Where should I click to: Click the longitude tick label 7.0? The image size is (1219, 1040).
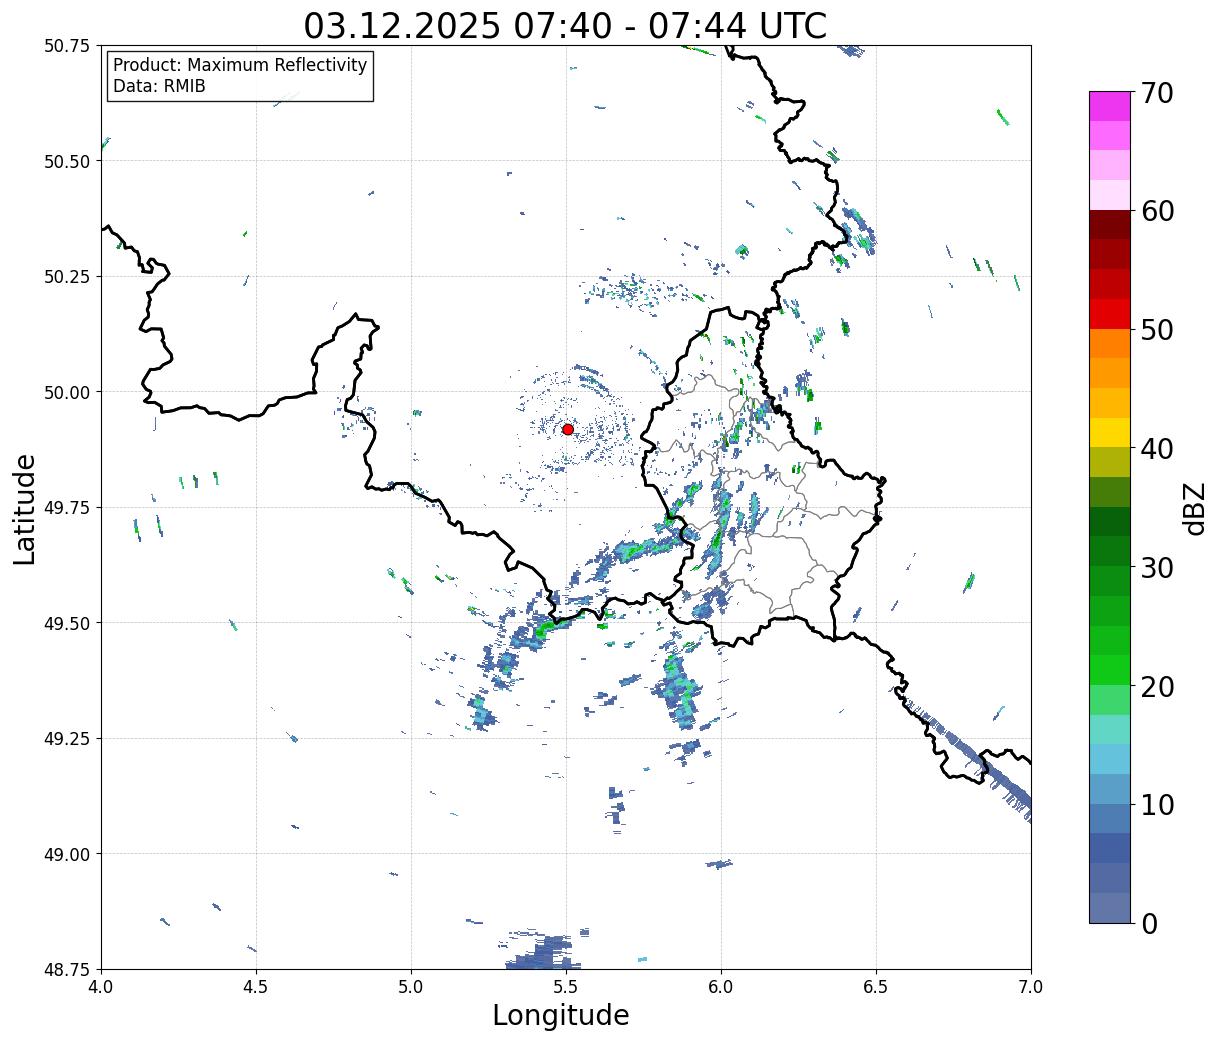(1031, 986)
